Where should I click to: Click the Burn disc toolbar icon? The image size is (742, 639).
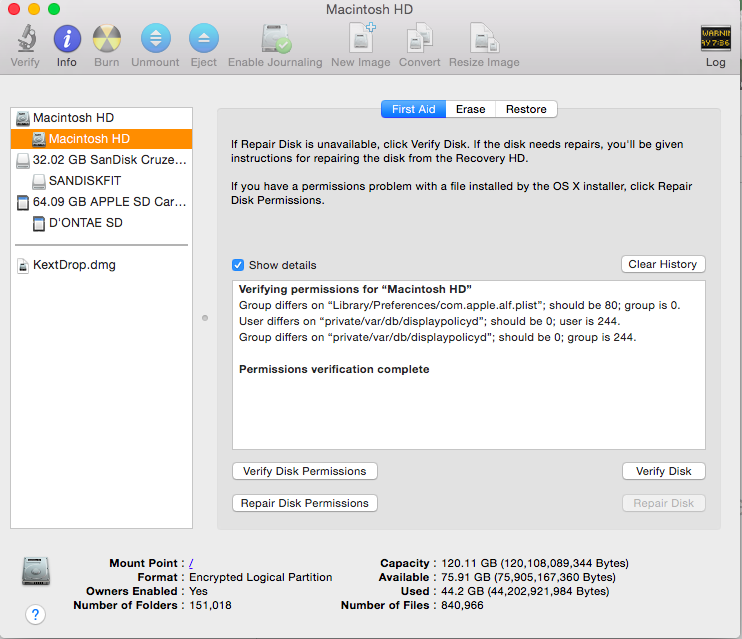(106, 38)
